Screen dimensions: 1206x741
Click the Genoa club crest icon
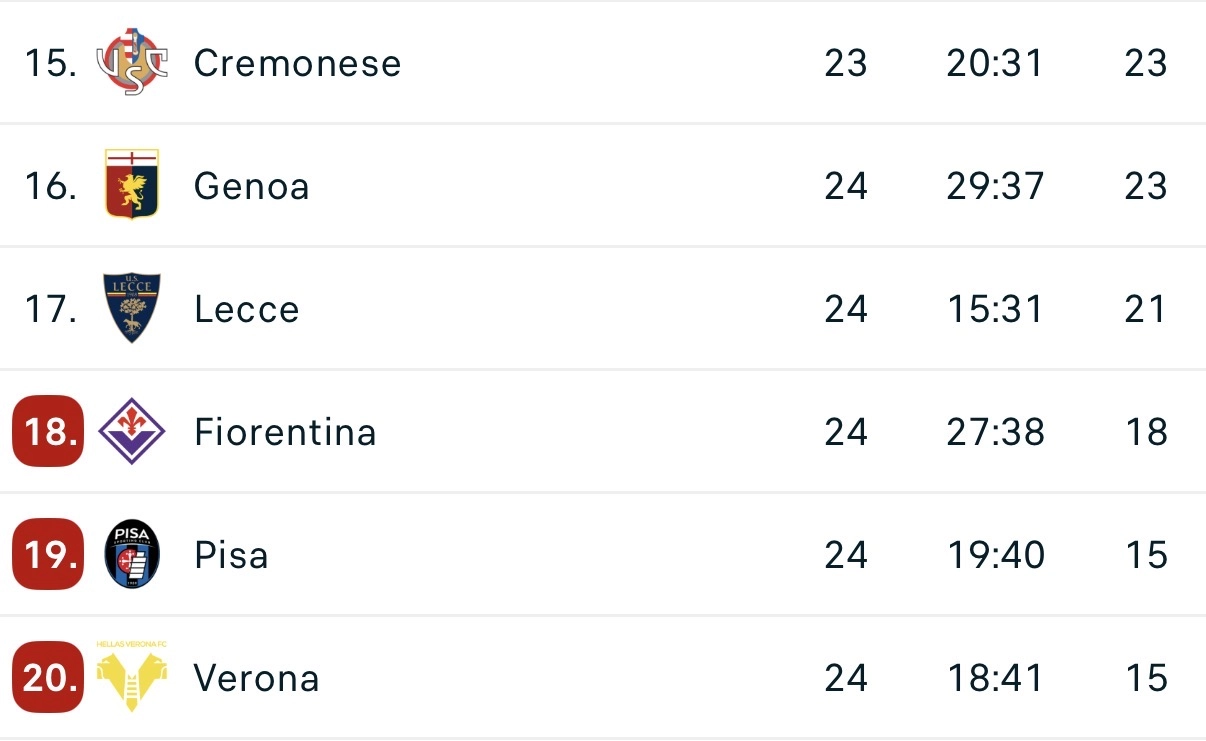[x=132, y=185]
